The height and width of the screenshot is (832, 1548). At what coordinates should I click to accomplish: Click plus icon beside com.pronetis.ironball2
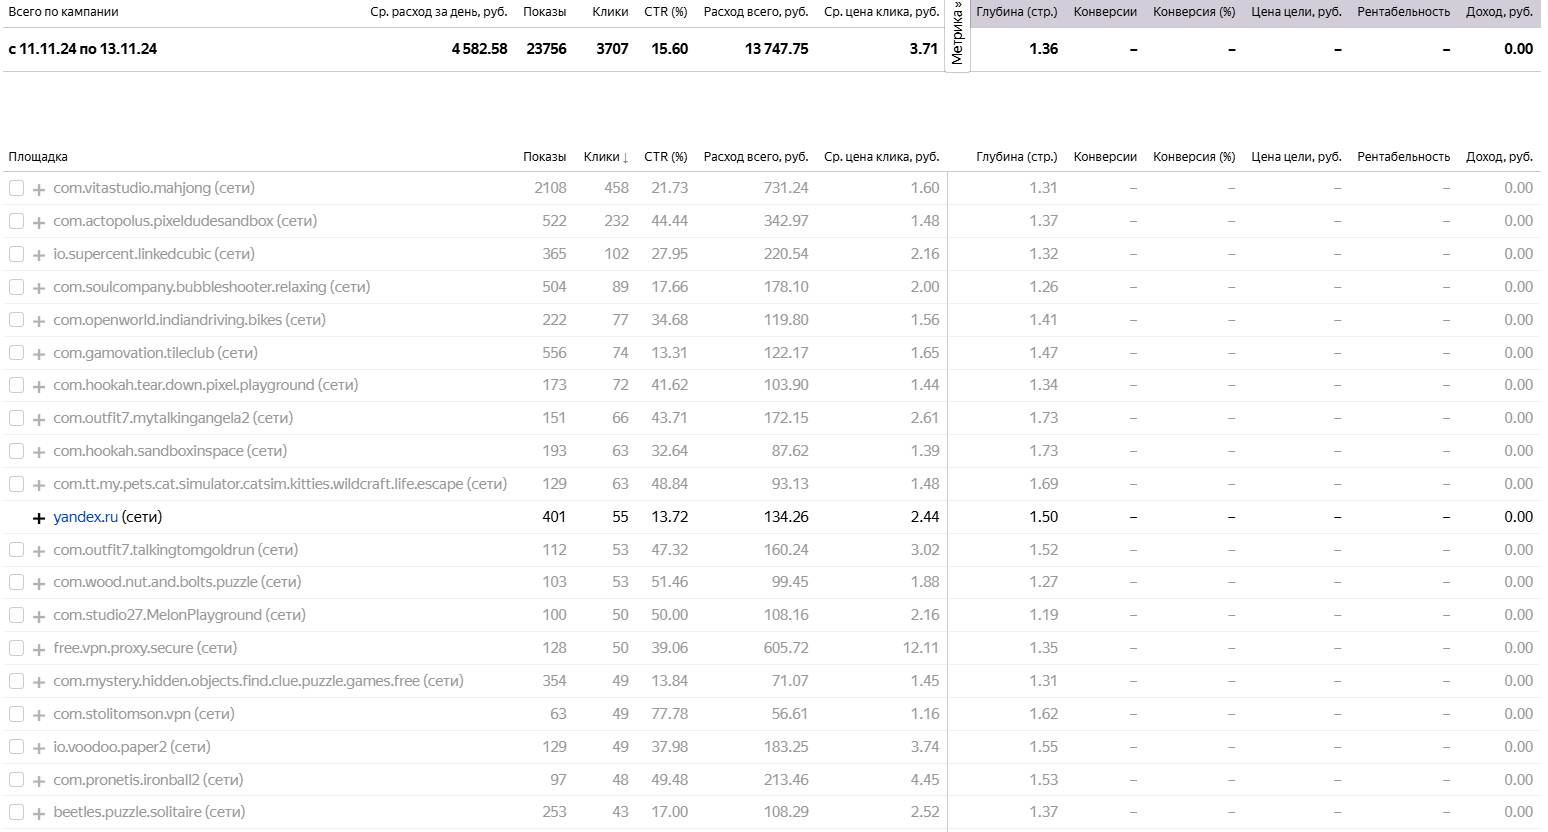tap(39, 781)
